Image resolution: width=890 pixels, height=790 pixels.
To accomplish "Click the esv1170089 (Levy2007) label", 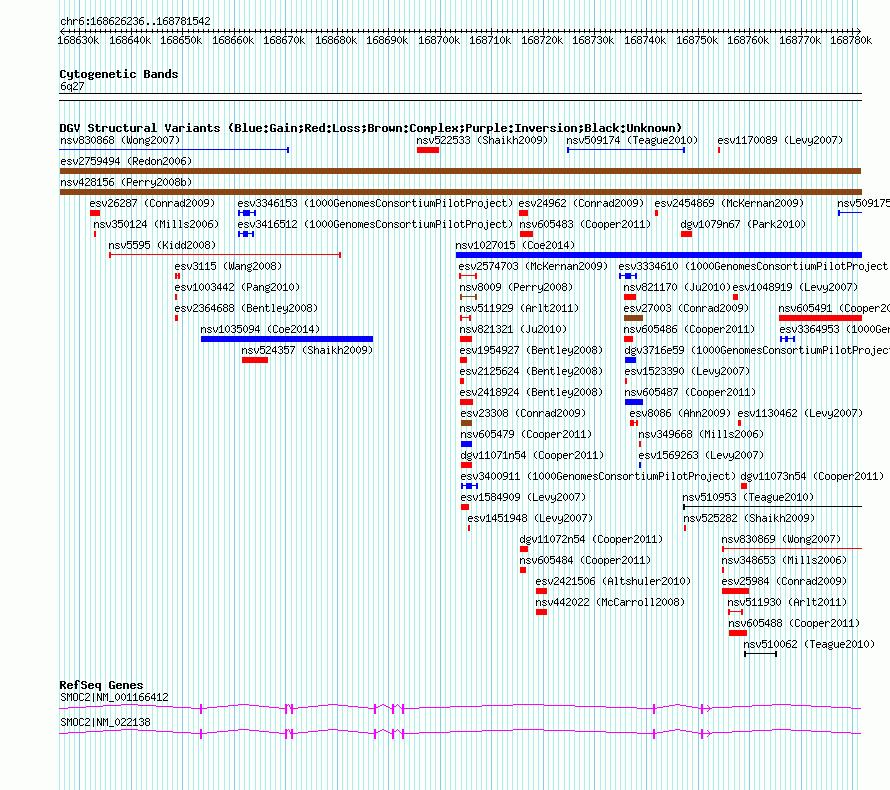I will [x=780, y=140].
